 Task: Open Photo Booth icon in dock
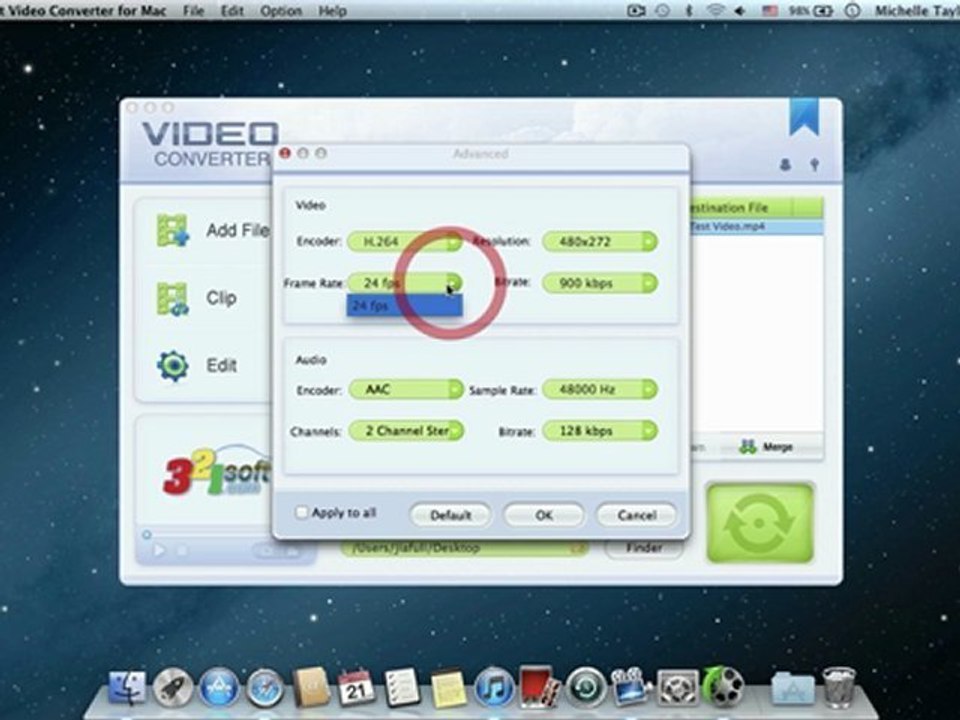point(539,688)
